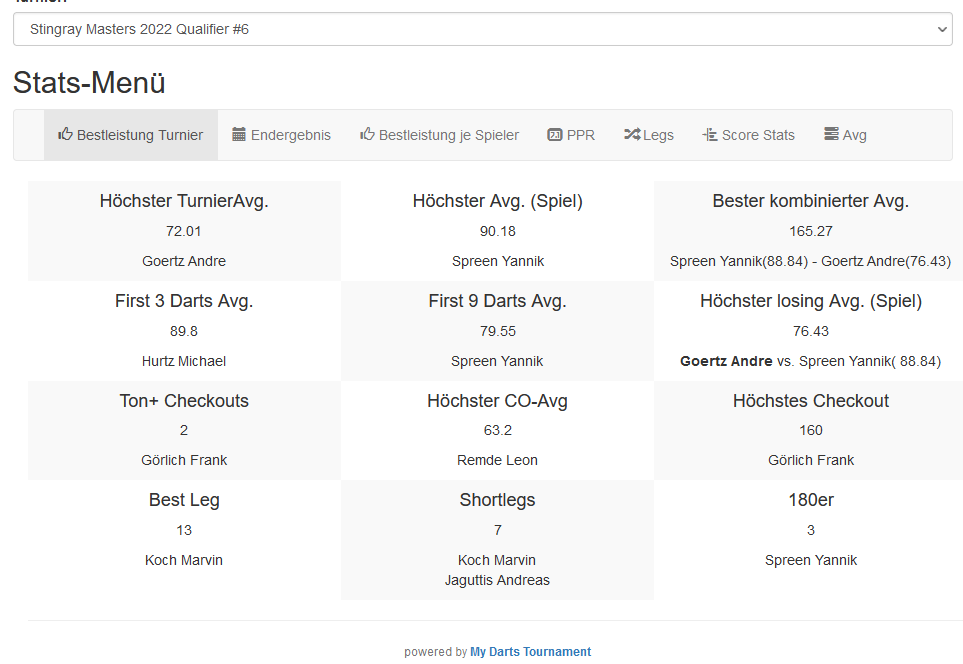Switch to the Endergebnis tab
Screen dimensions: 963x664
click(x=290, y=135)
